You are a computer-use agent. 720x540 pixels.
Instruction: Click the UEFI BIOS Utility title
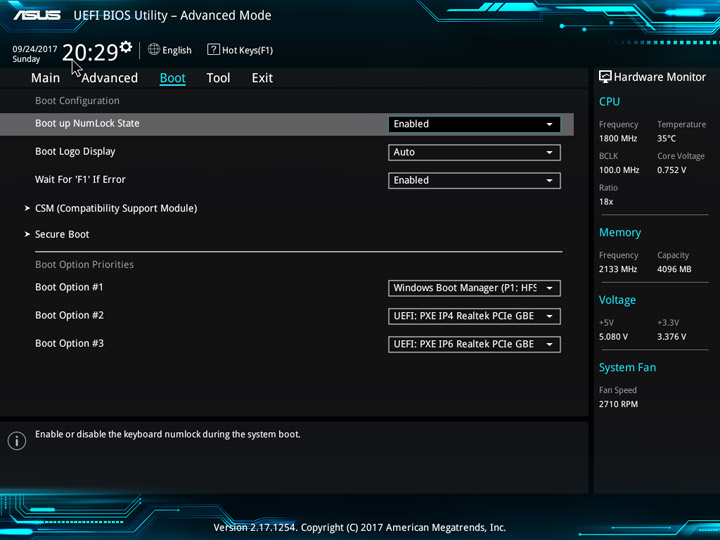[172, 16]
